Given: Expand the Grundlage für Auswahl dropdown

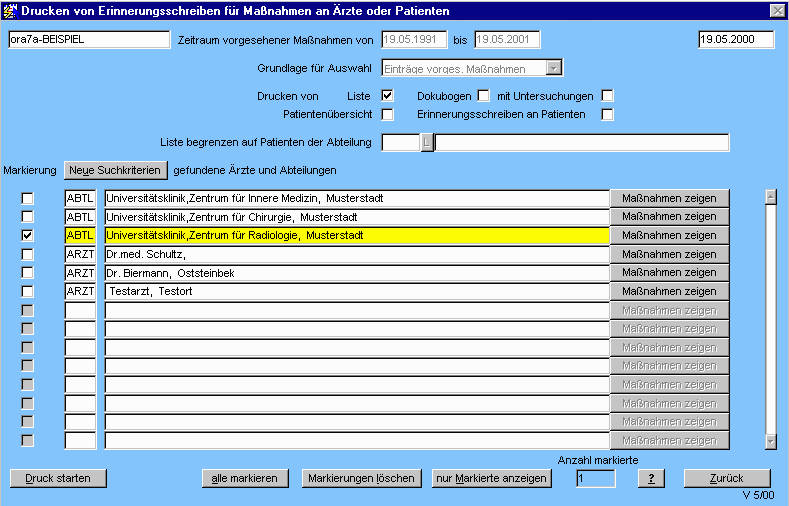Looking at the screenshot, I should tap(554, 68).
